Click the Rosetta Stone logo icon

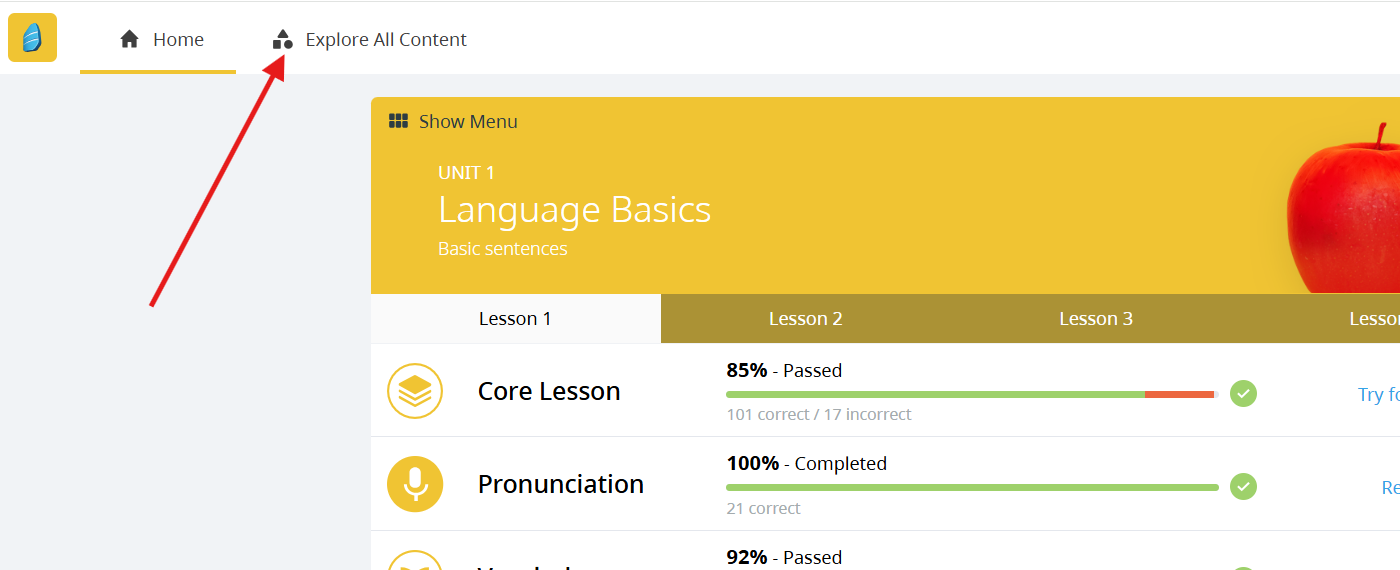[x=32, y=38]
